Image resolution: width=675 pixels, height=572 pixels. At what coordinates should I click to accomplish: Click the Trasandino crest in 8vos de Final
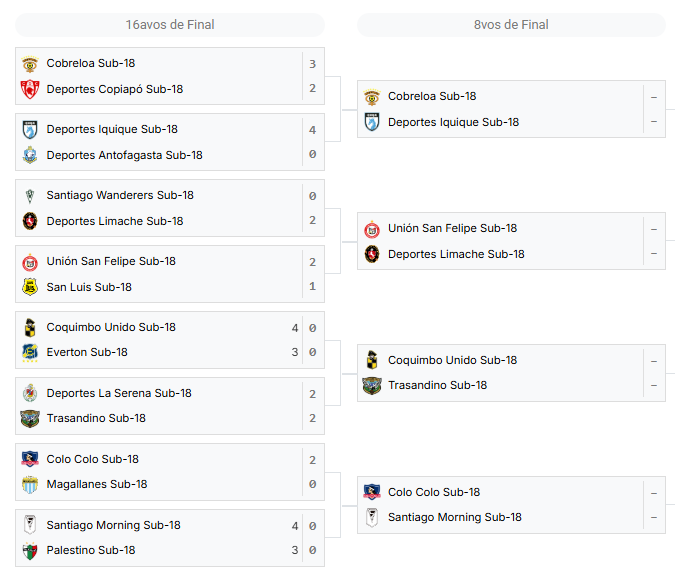click(372, 386)
